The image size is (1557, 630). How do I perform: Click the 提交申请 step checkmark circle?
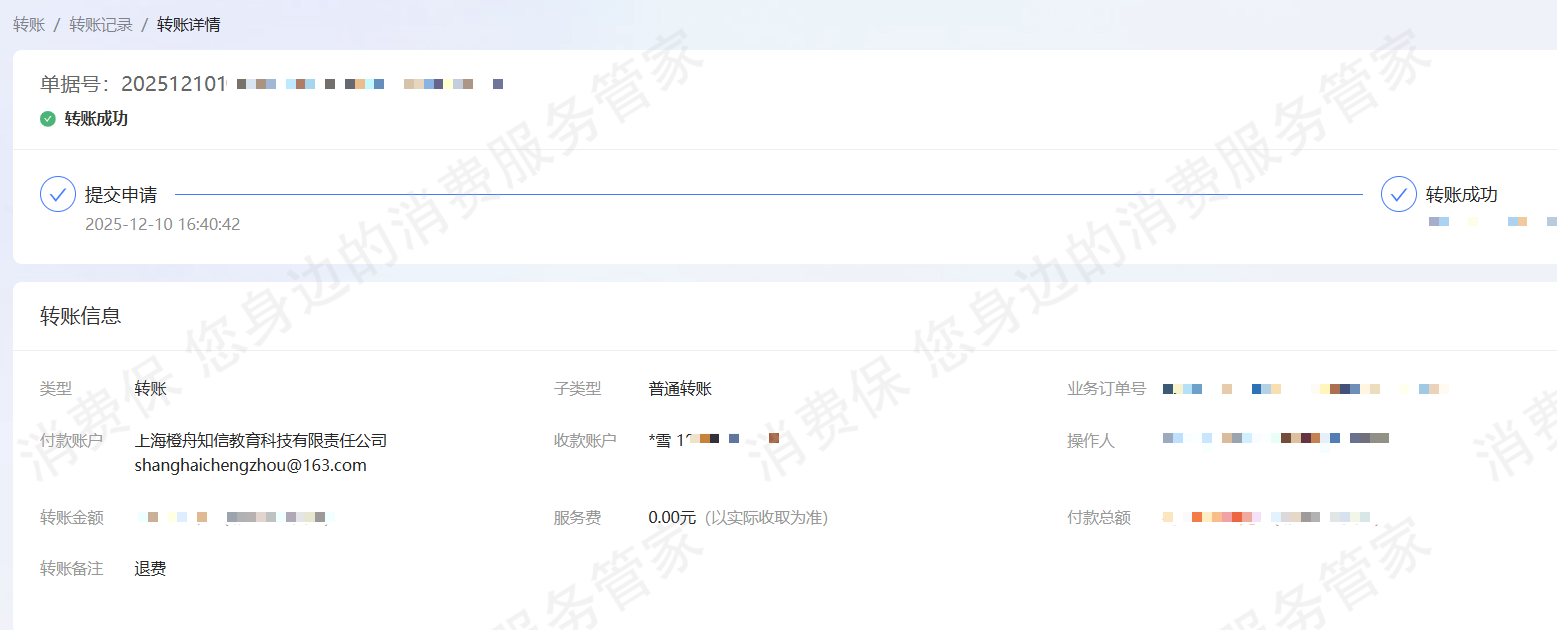pos(58,194)
